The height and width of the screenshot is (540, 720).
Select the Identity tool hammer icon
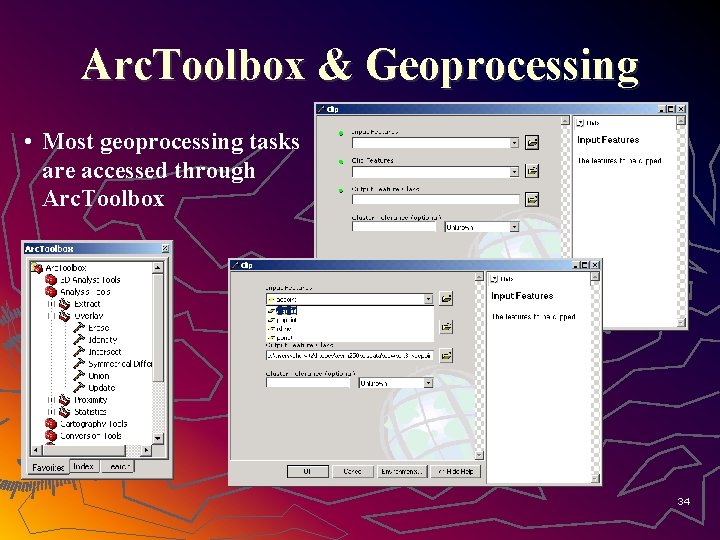click(x=79, y=339)
